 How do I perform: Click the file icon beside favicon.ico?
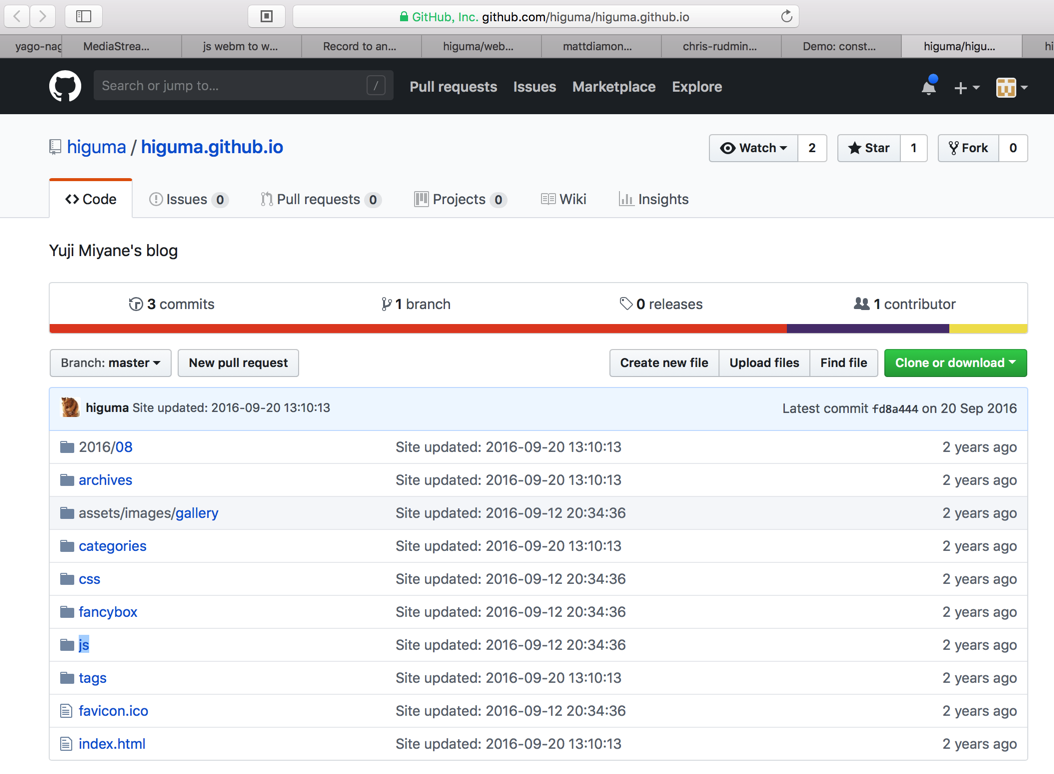(66, 711)
